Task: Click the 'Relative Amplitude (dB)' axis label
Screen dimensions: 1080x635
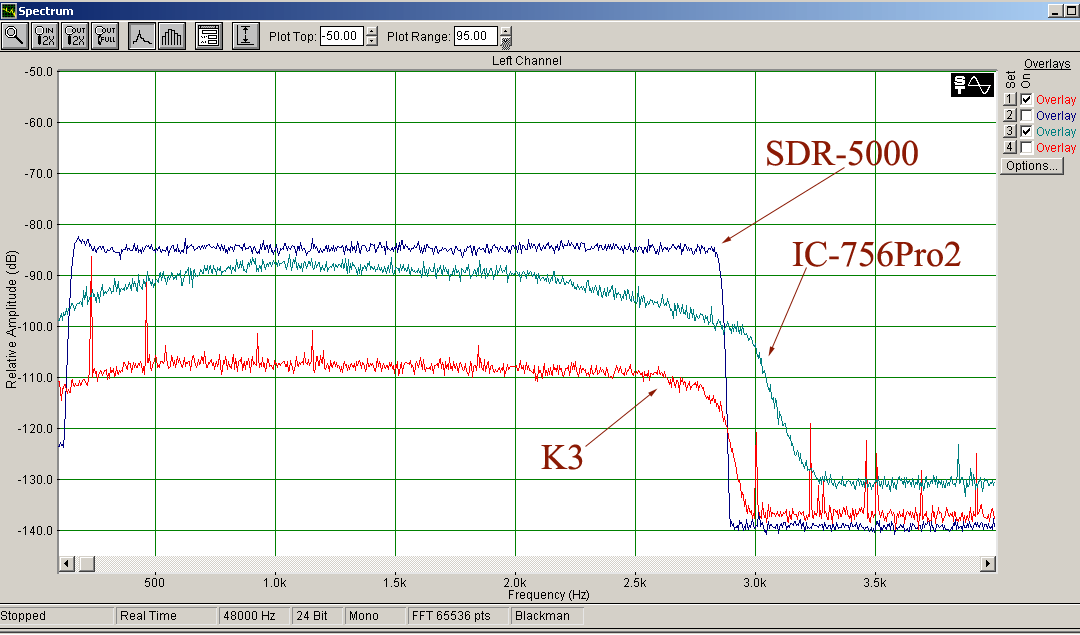Action: [x=11, y=320]
